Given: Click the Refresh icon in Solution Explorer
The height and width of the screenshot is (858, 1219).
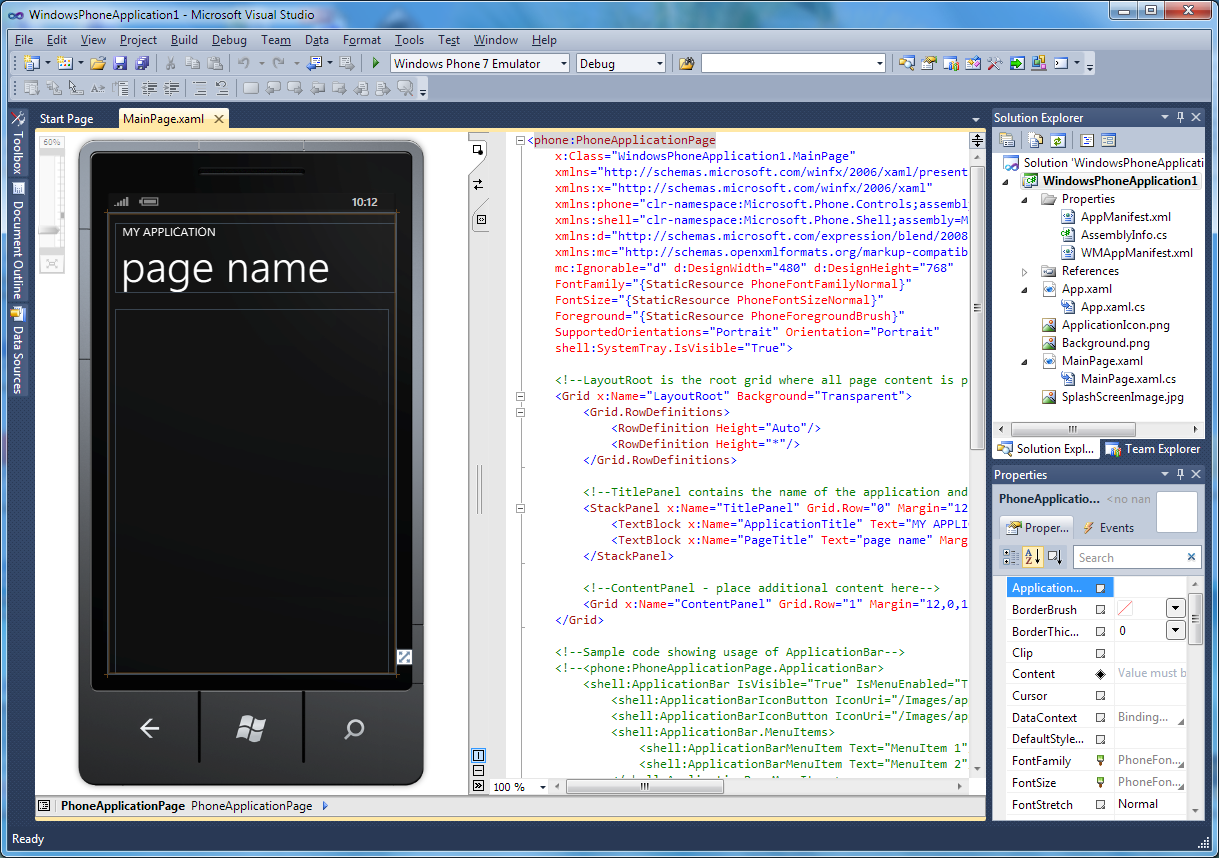Looking at the screenshot, I should pyautogui.click(x=1058, y=141).
